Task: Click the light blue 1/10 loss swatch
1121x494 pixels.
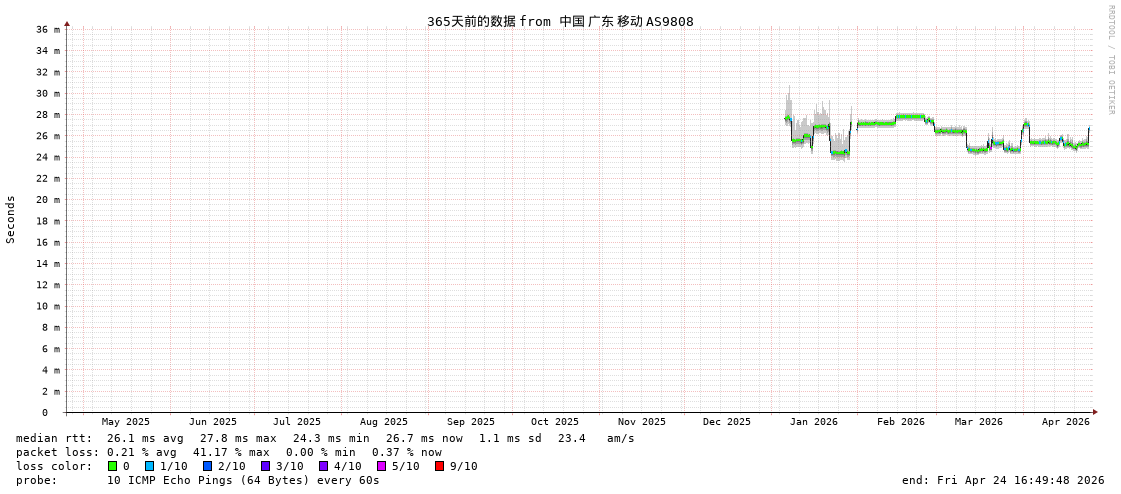Action: pyautogui.click(x=149, y=466)
